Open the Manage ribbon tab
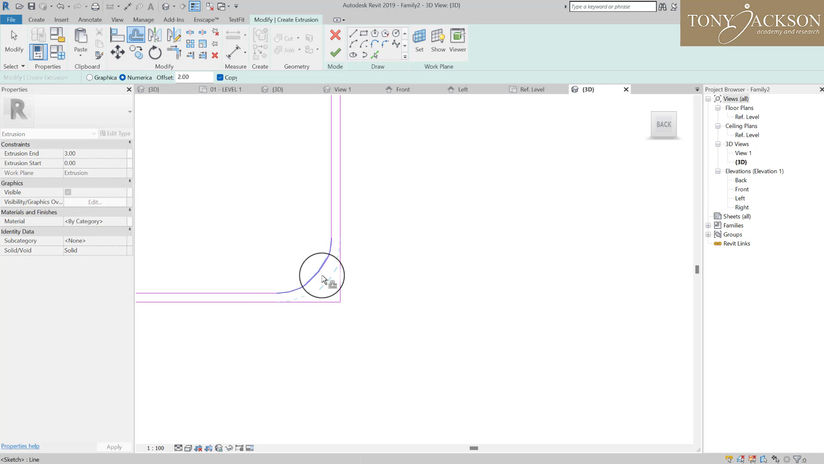This screenshot has width=824, height=464. tap(143, 19)
